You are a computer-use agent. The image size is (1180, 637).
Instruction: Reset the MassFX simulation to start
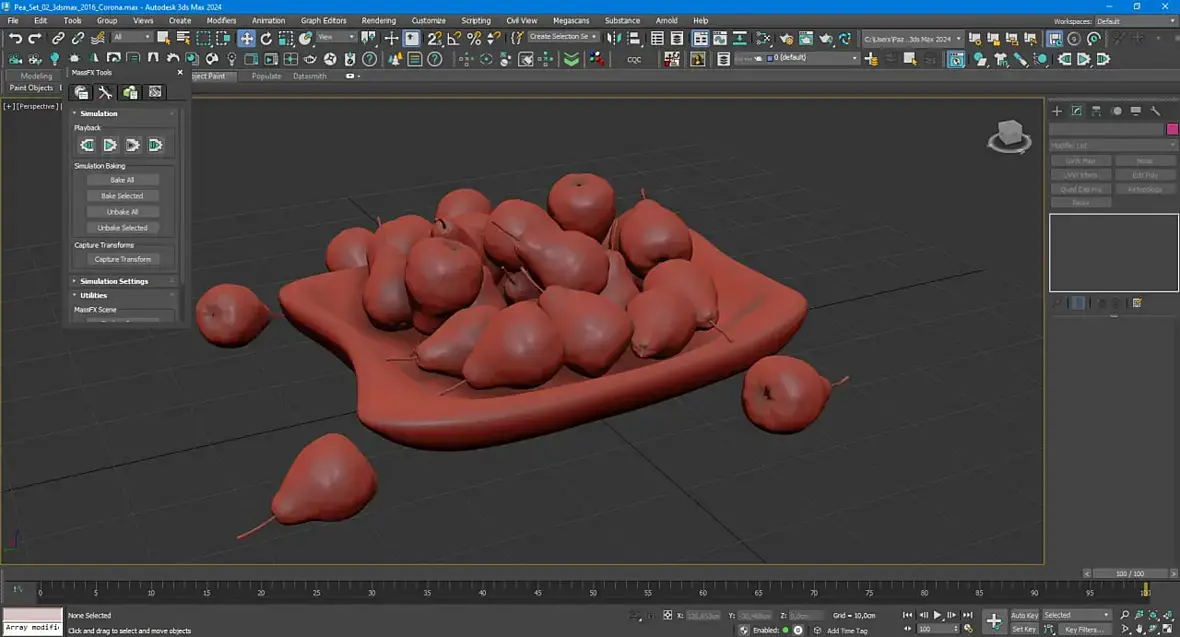point(88,145)
